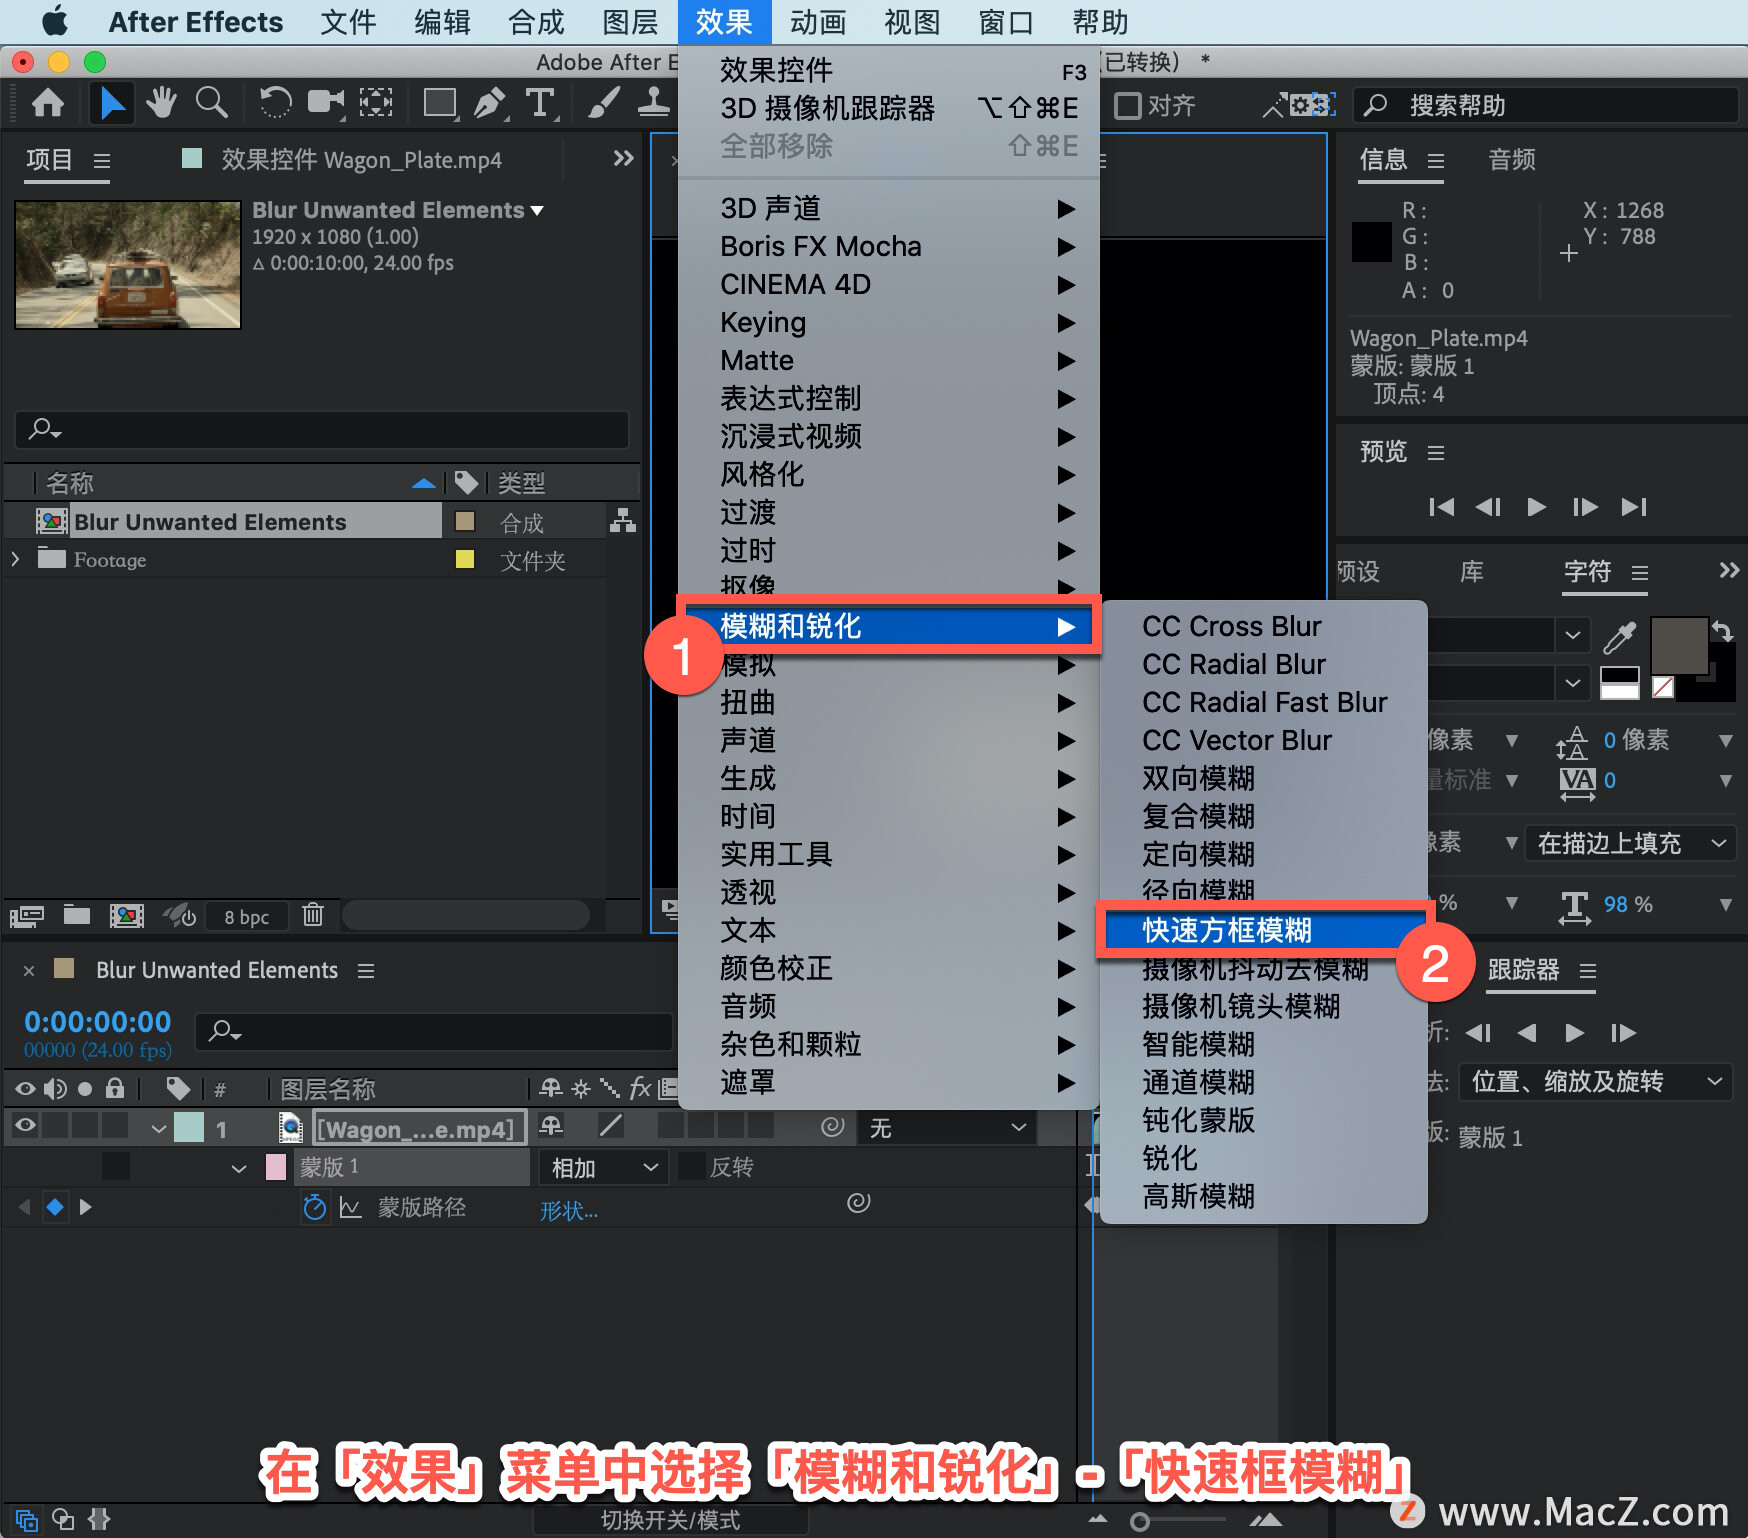Collapse the Wagon layer twirl arrow
Screen dimensions: 1748x1538
(158, 1128)
